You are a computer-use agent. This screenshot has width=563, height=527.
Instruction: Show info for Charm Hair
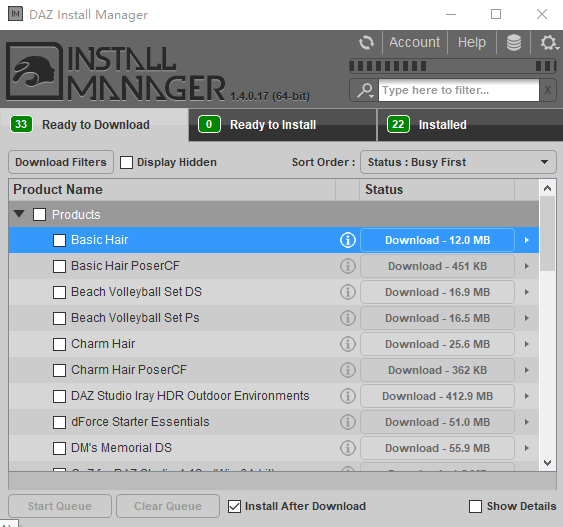pyautogui.click(x=348, y=344)
